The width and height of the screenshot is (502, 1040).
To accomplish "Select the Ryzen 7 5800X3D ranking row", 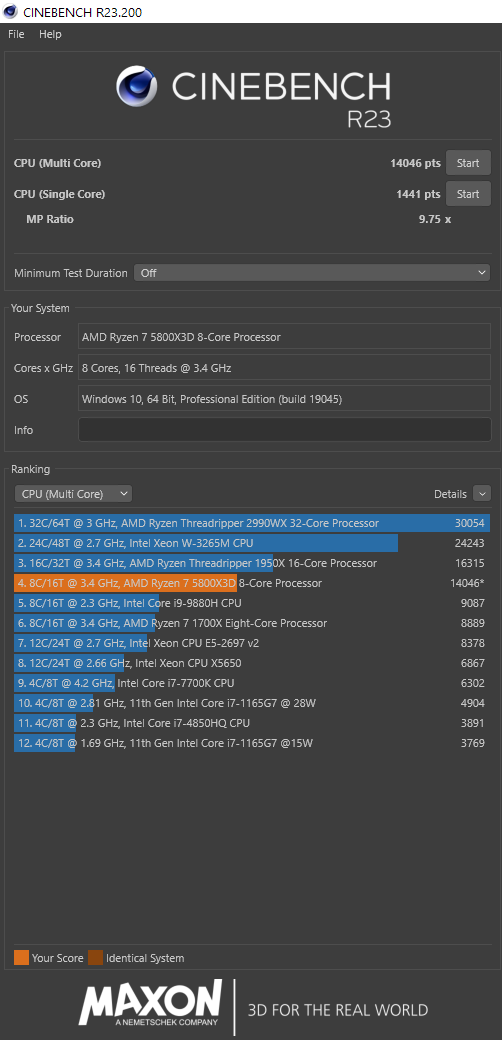I will point(252,583).
